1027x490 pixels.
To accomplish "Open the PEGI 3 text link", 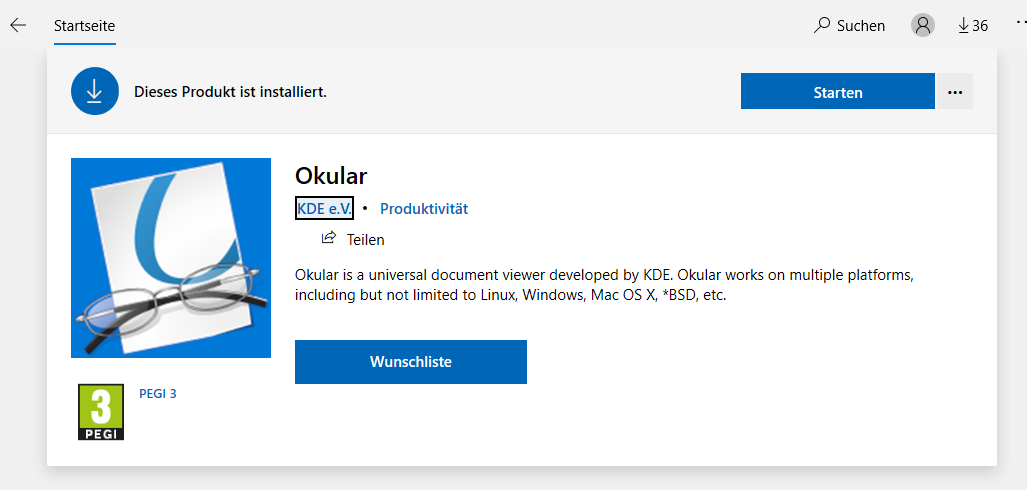I will (x=157, y=393).
